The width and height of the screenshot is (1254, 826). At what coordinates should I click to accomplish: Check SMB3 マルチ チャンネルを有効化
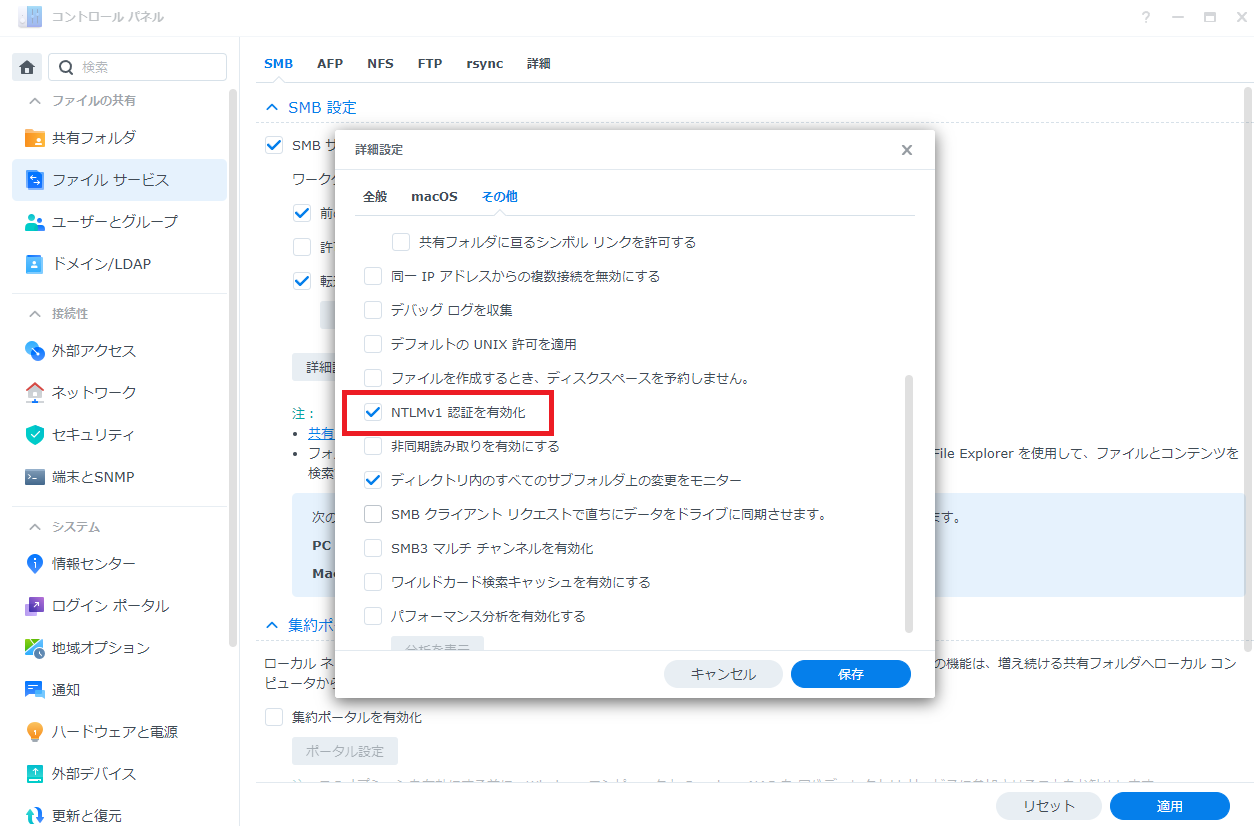(373, 548)
